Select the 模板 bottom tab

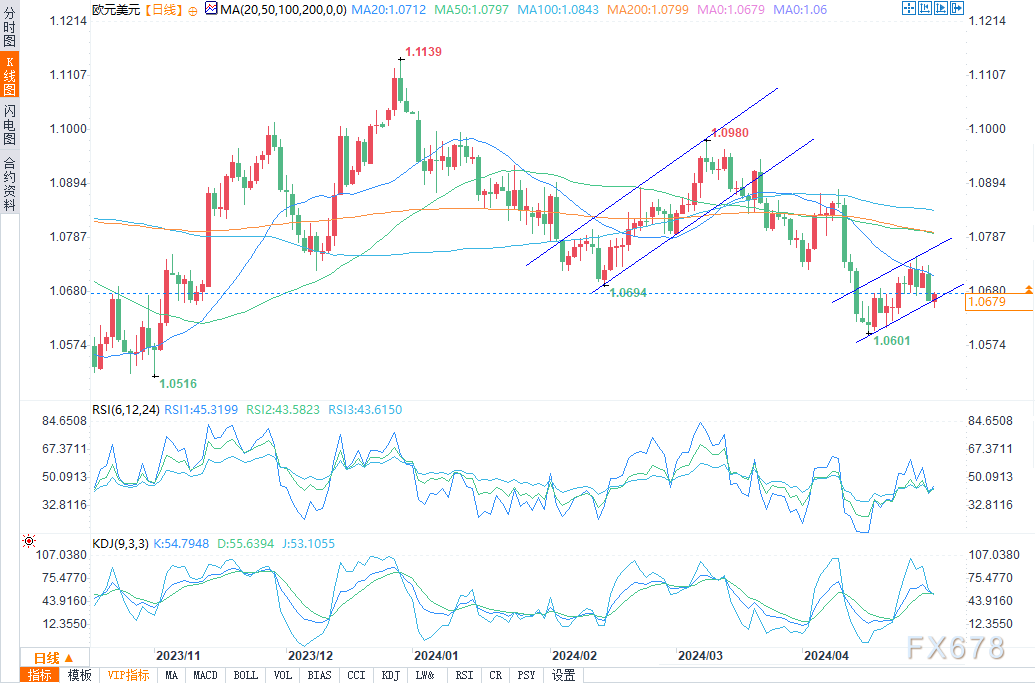click(79, 675)
